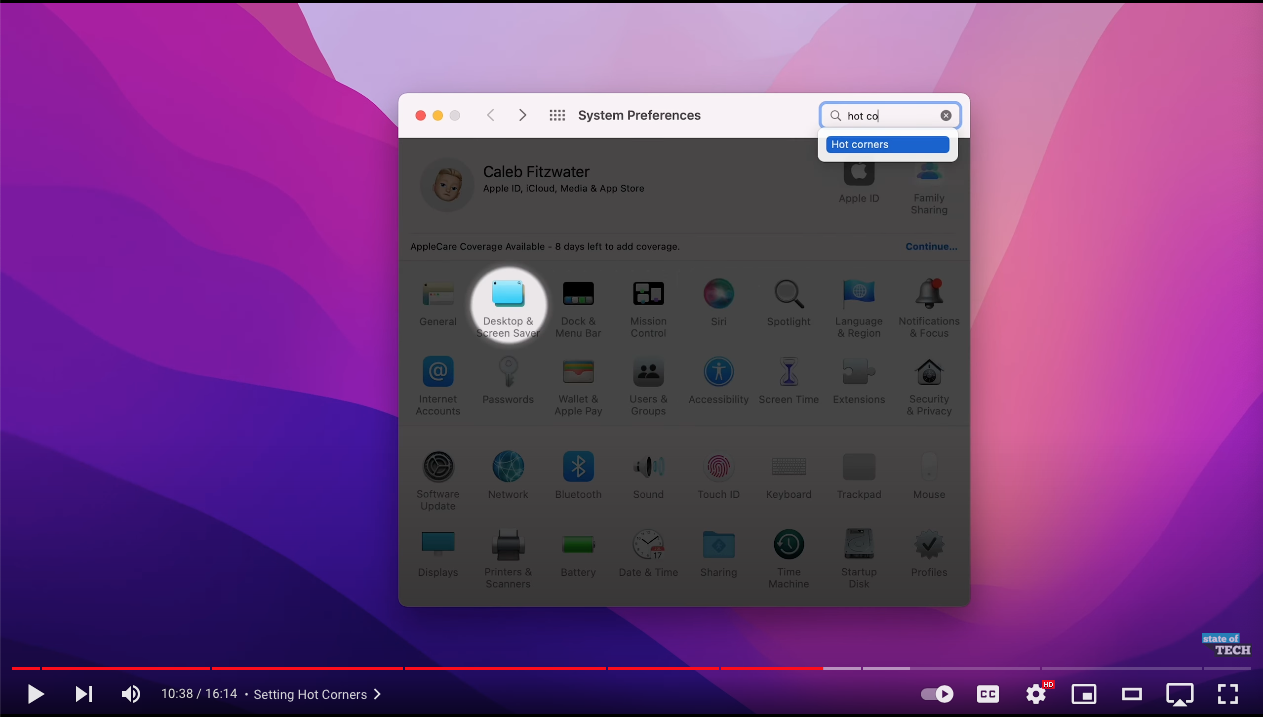
Task: Open Users & Groups pane
Action: coord(648,372)
